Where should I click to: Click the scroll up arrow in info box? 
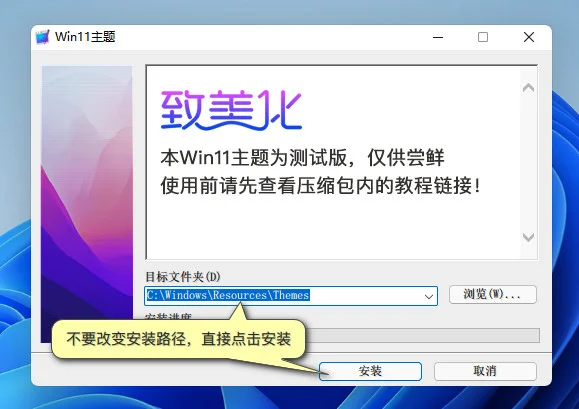click(x=529, y=88)
